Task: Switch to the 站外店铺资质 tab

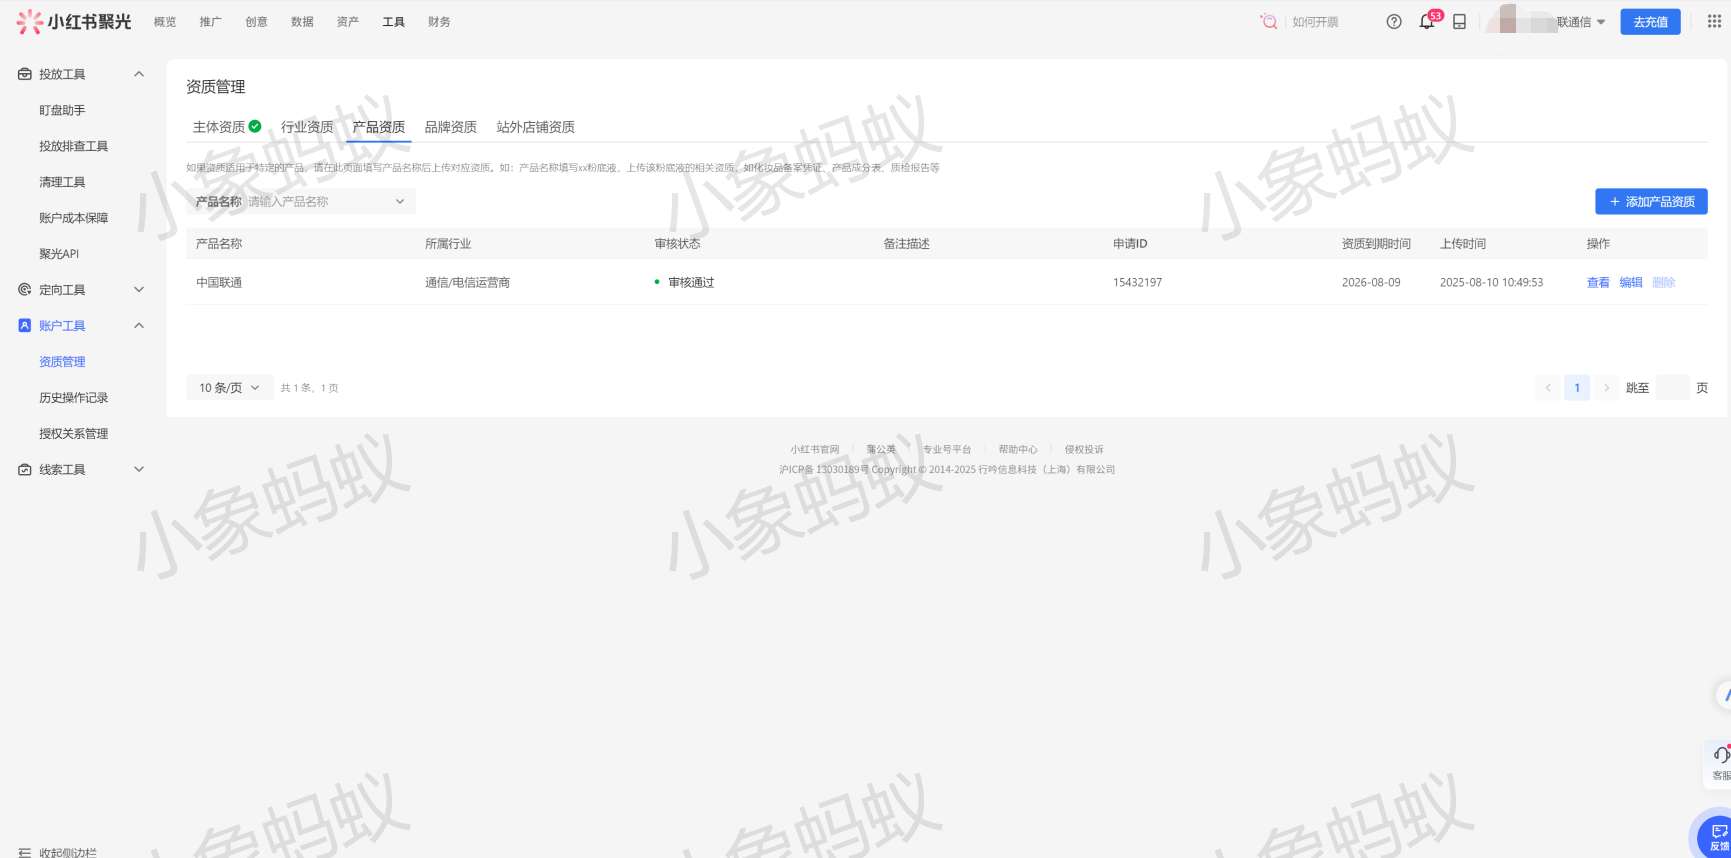Action: click(x=536, y=127)
